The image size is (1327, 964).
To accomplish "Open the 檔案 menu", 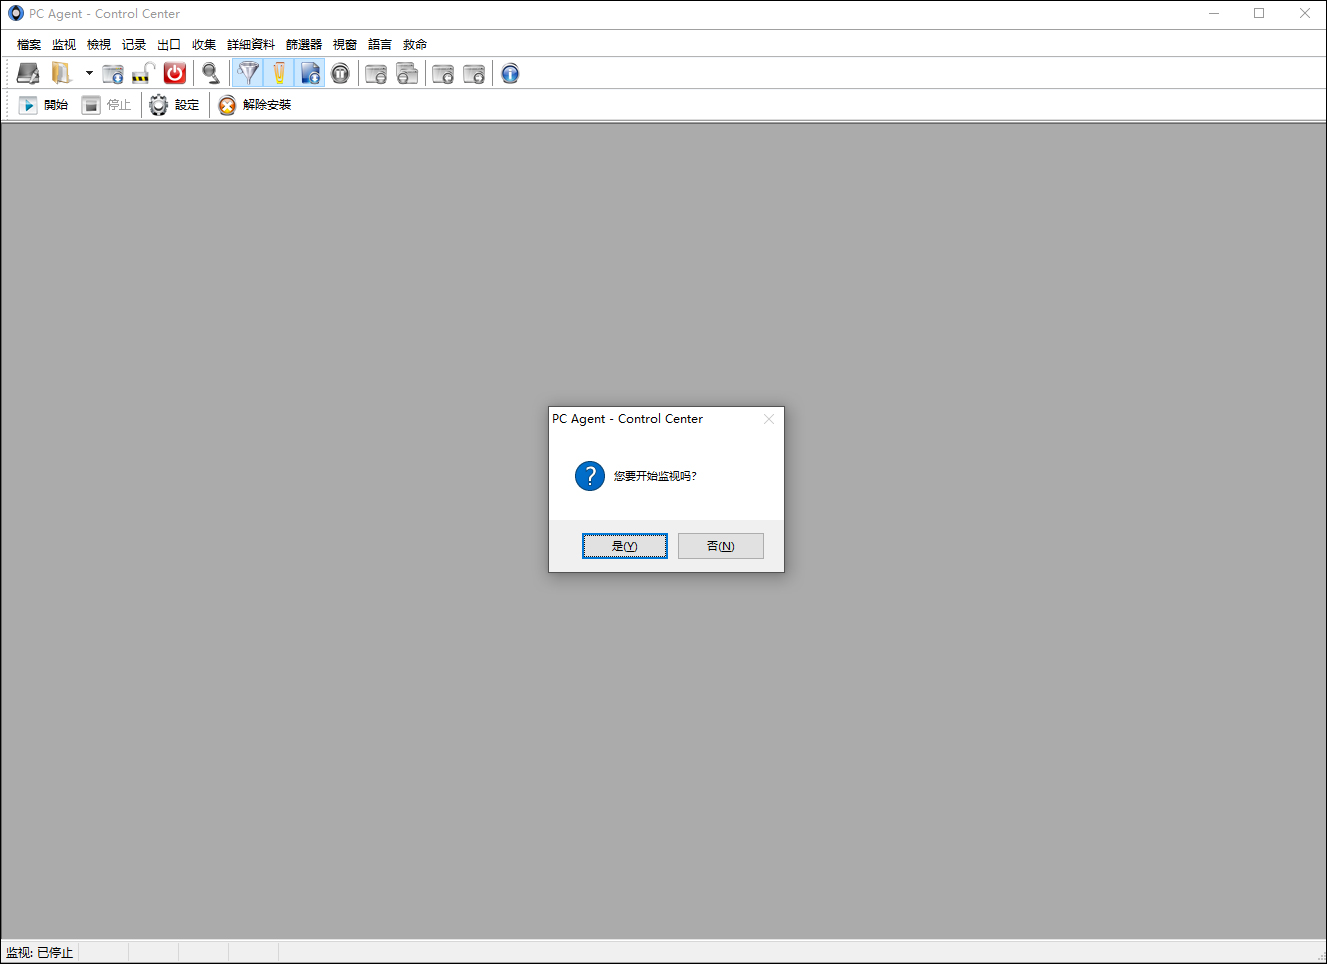I will pos(29,44).
